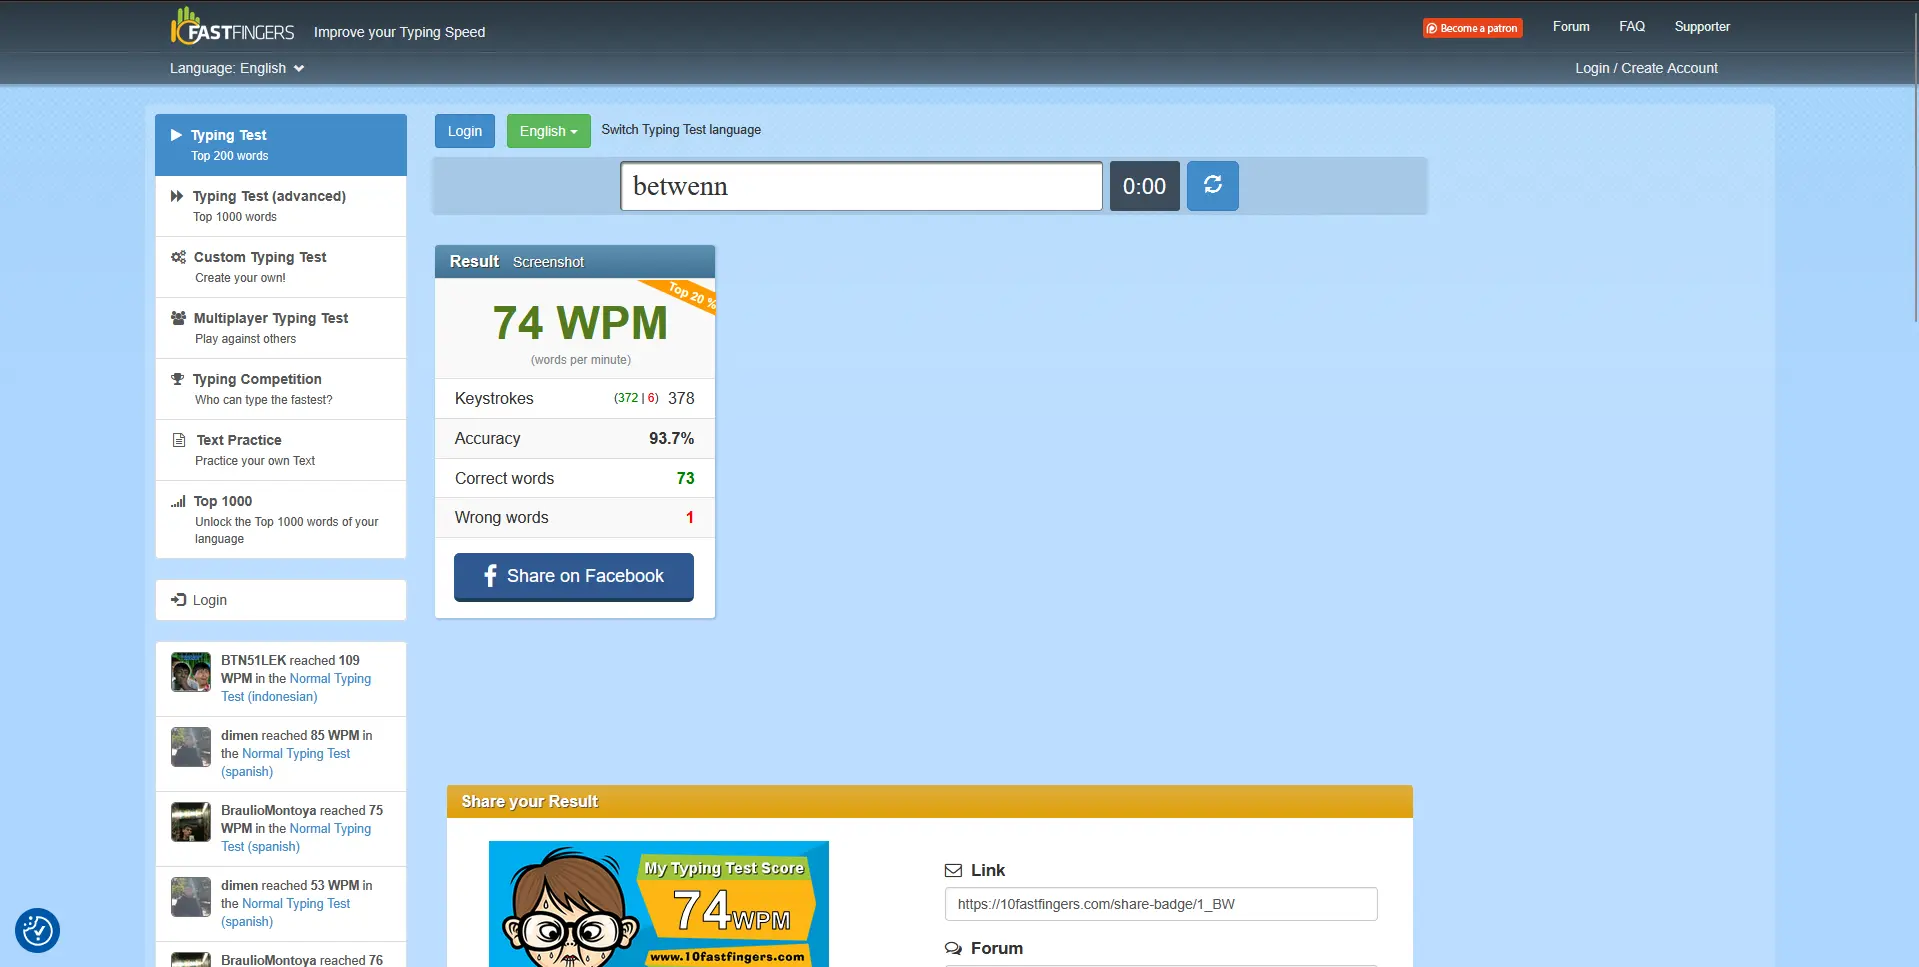Click the cookie consent badge icon
The image size is (1919, 967).
(37, 930)
